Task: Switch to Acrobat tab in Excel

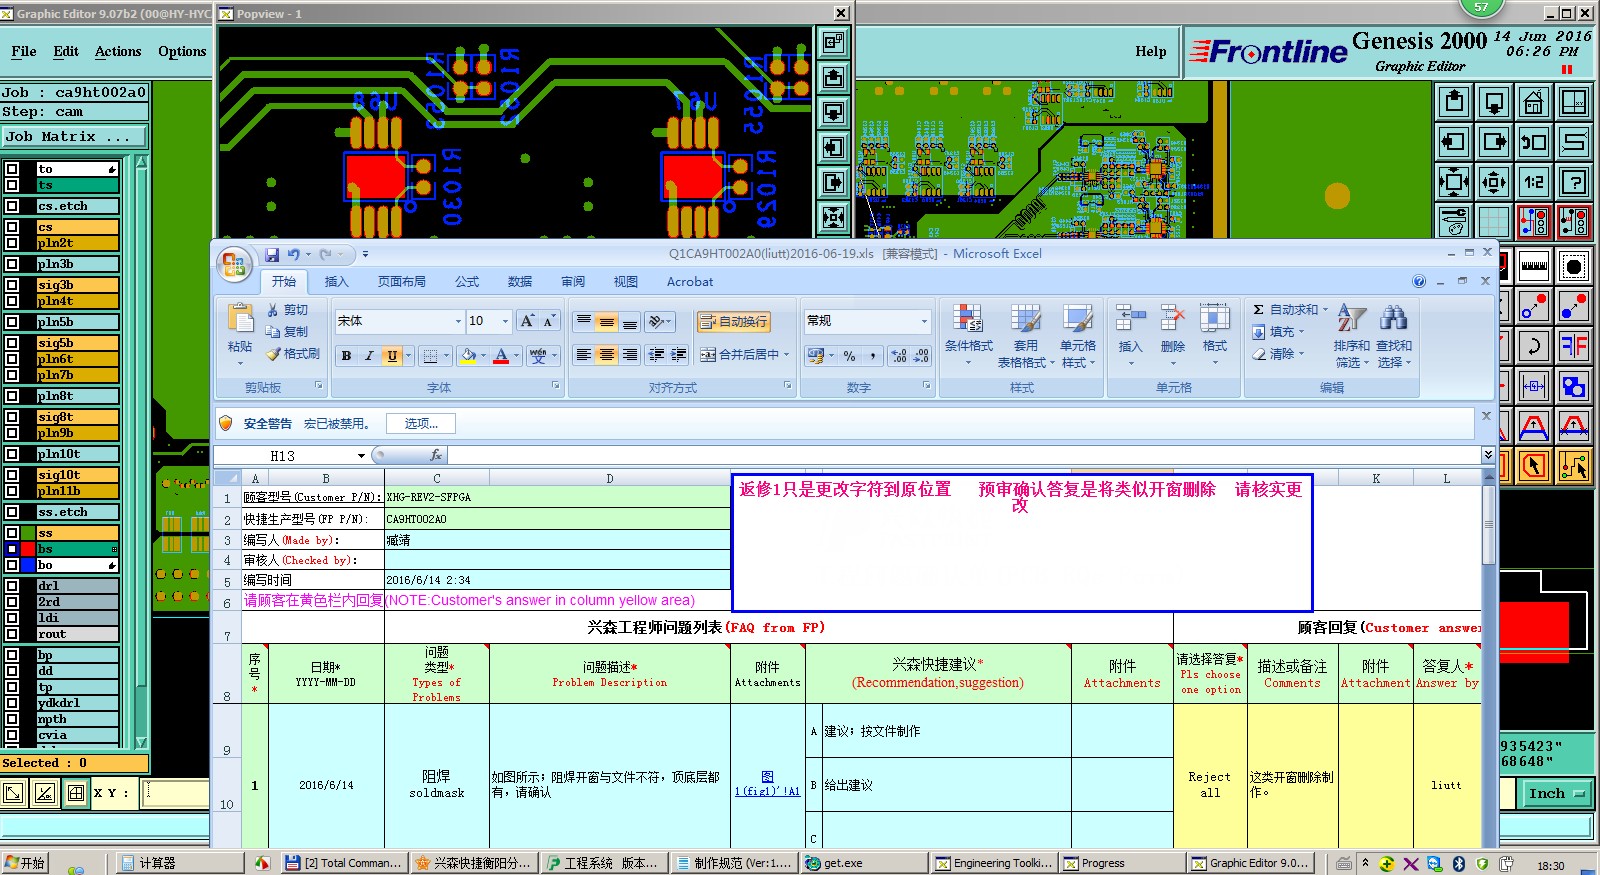Action: (690, 282)
